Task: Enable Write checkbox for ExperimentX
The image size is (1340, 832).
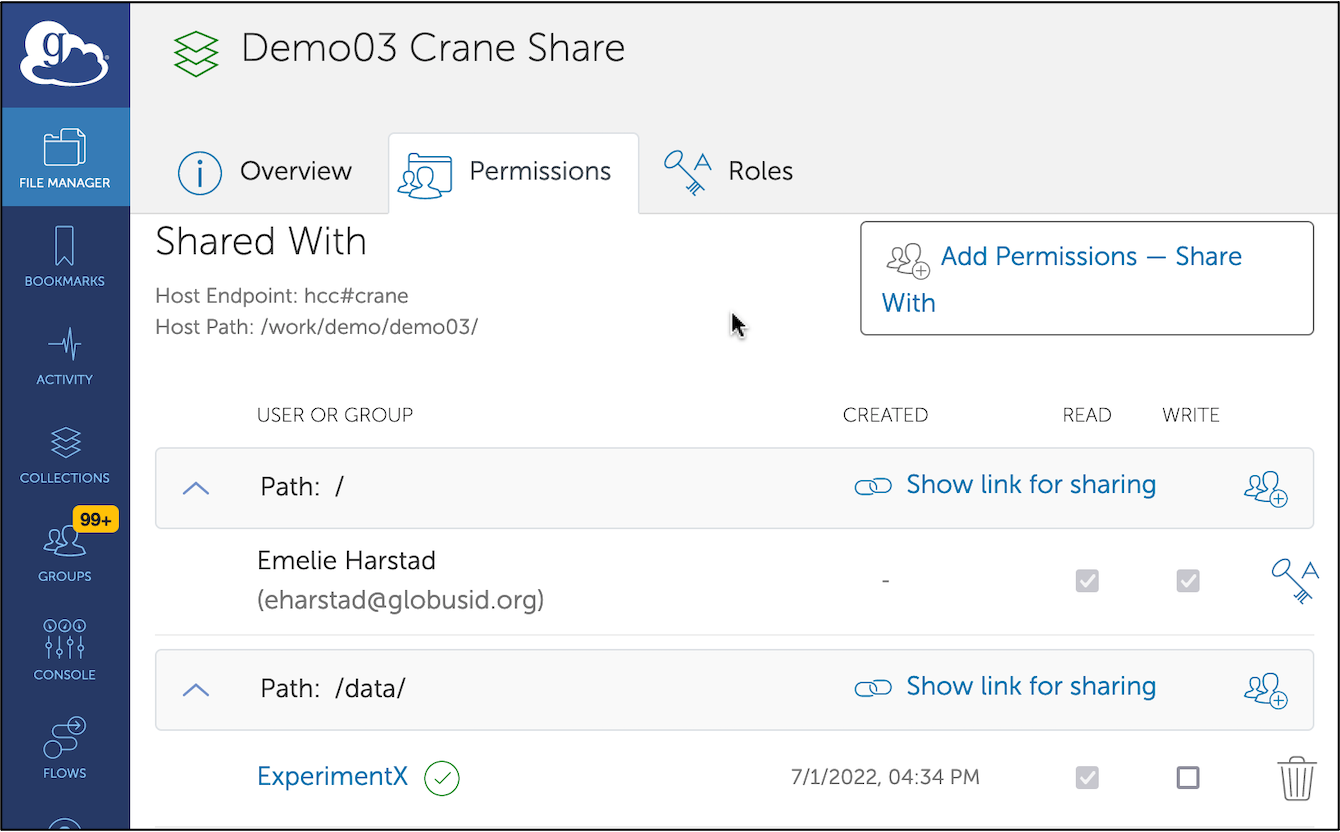Action: pyautogui.click(x=1188, y=777)
